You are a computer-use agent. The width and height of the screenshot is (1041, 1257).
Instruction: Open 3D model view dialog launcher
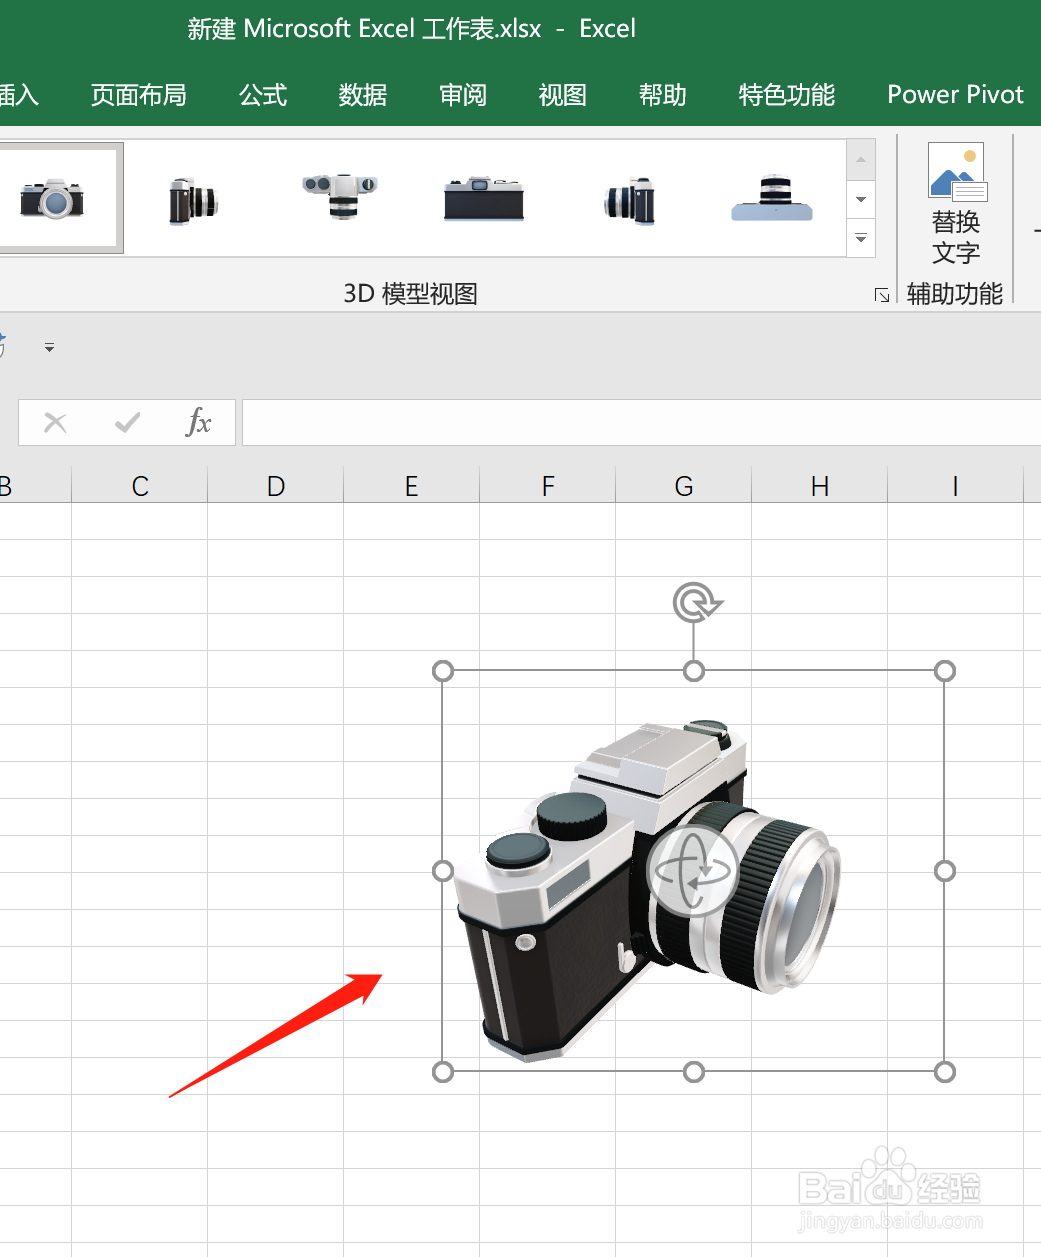tap(882, 294)
